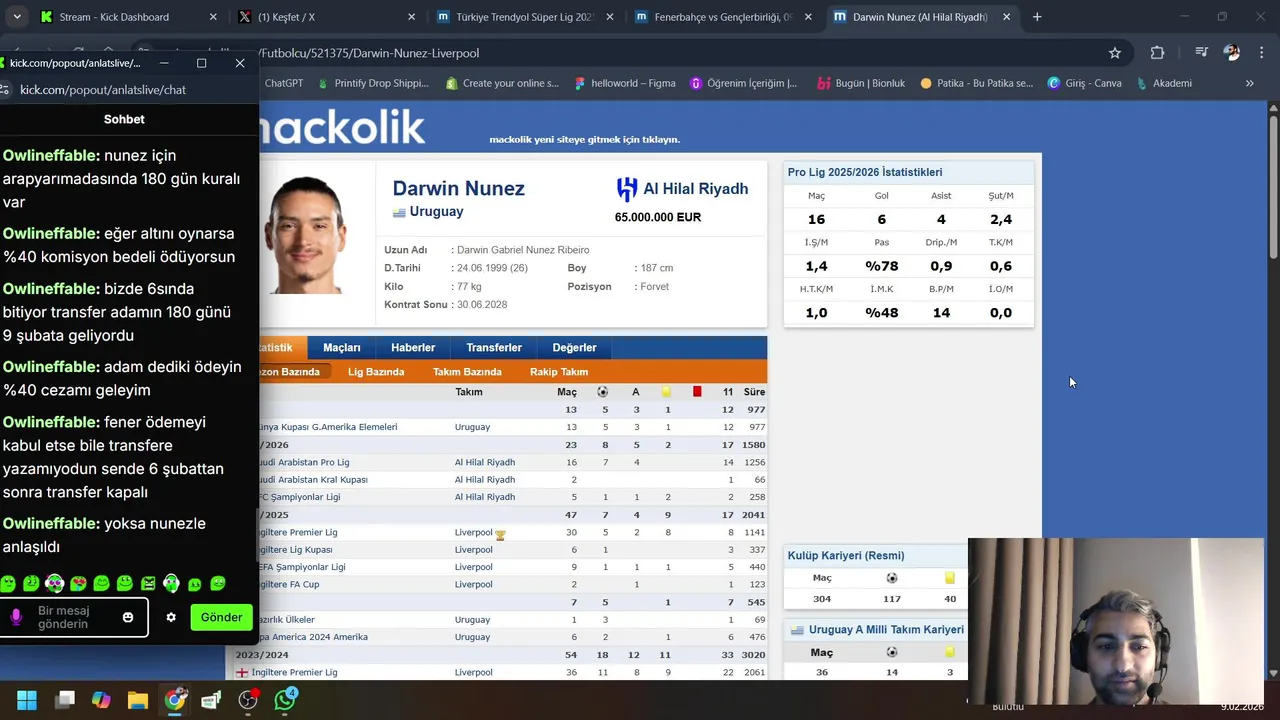
Task: Open the tab search dropdown arrow
Action: [x=17, y=17]
